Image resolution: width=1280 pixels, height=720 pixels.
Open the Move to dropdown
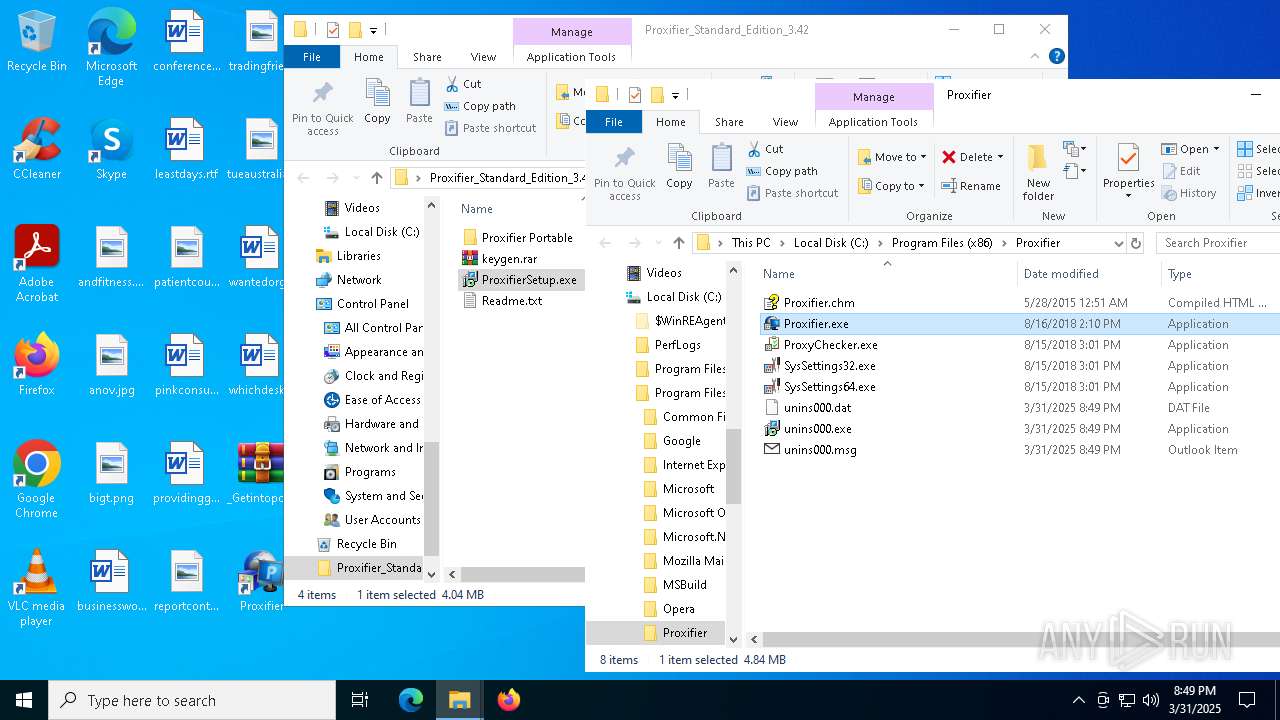coord(892,157)
